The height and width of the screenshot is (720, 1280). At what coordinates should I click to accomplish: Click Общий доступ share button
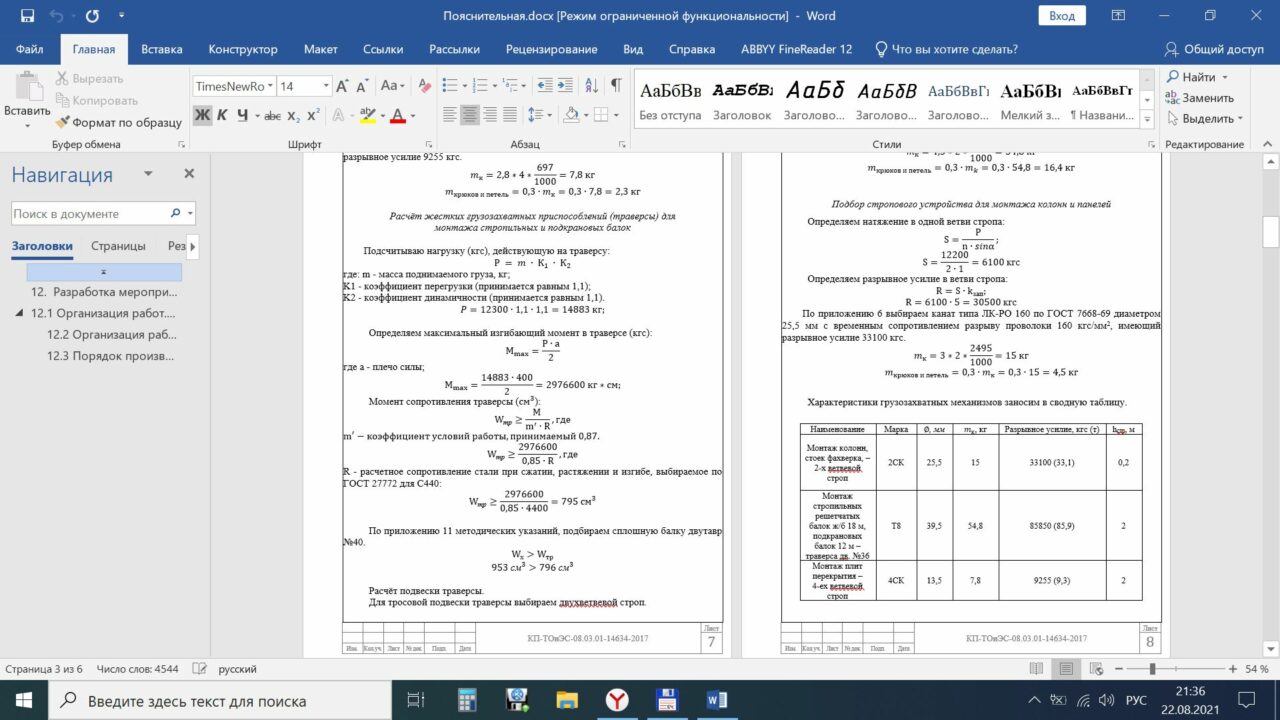pyautogui.click(x=1214, y=49)
